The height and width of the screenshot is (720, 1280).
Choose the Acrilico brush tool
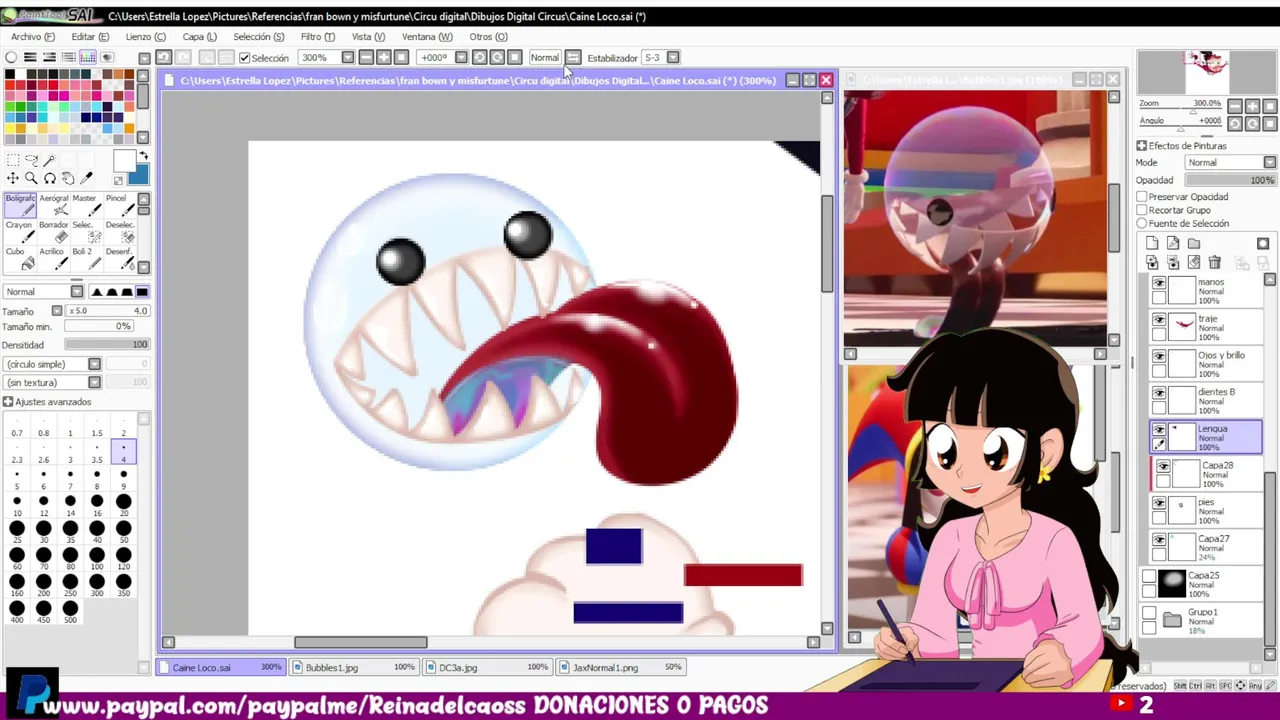[54, 259]
